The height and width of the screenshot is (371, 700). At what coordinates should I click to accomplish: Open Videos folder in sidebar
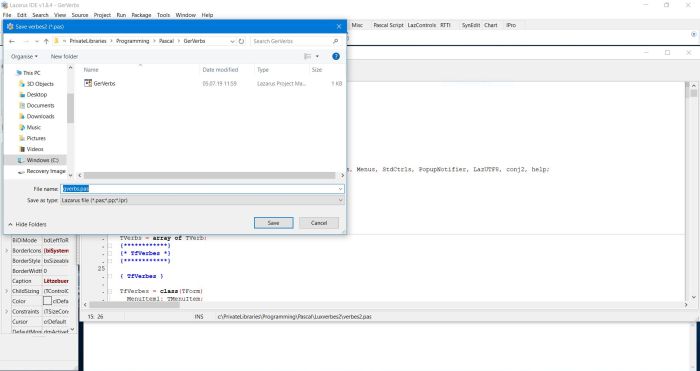click(35, 149)
